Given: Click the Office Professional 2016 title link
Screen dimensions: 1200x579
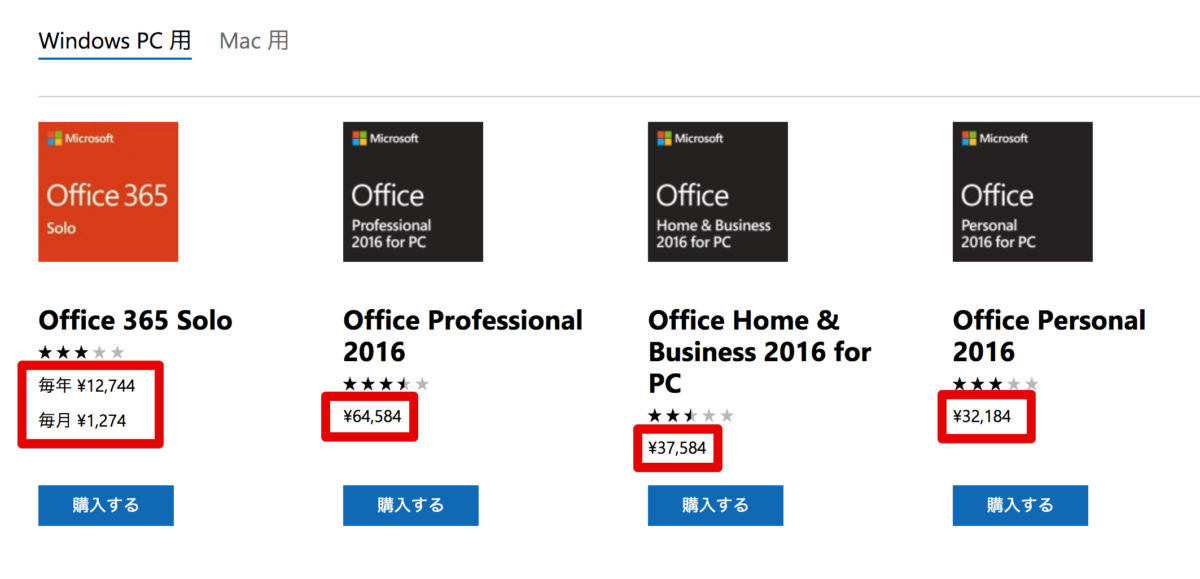Looking at the screenshot, I should click(x=463, y=336).
